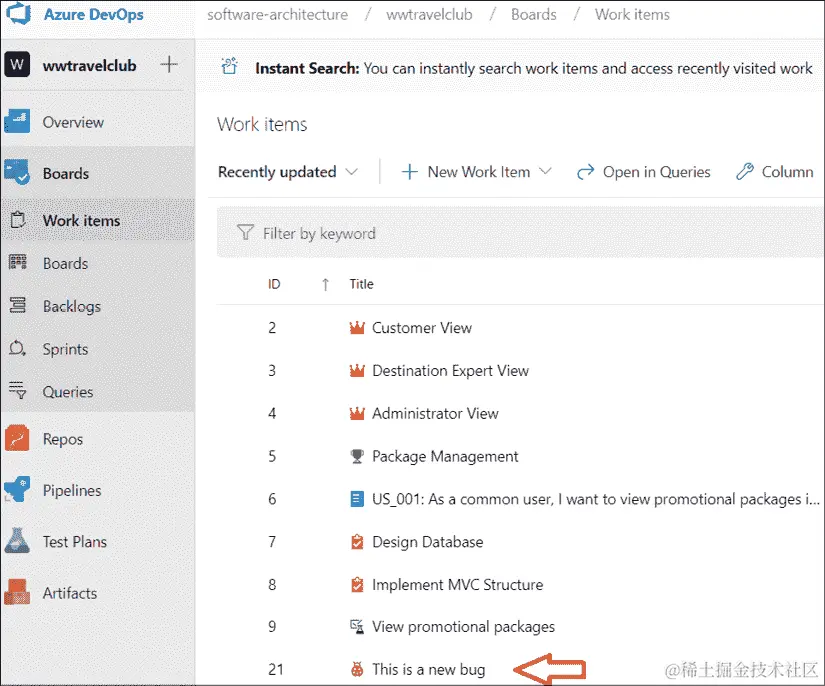This screenshot has height=686, width=825.
Task: Click the Azure DevOps logo icon
Action: 18,13
